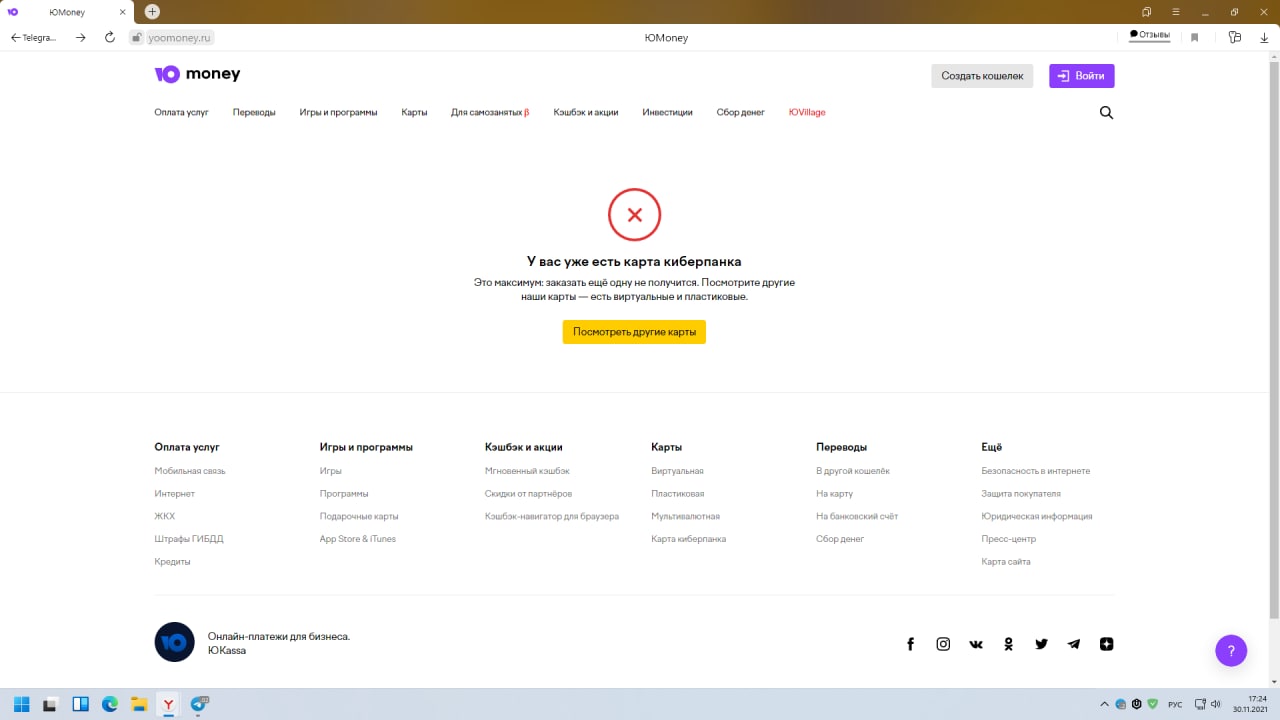Click the site lock icon in address bar
Image resolution: width=1280 pixels, height=720 pixels.
pos(138,37)
